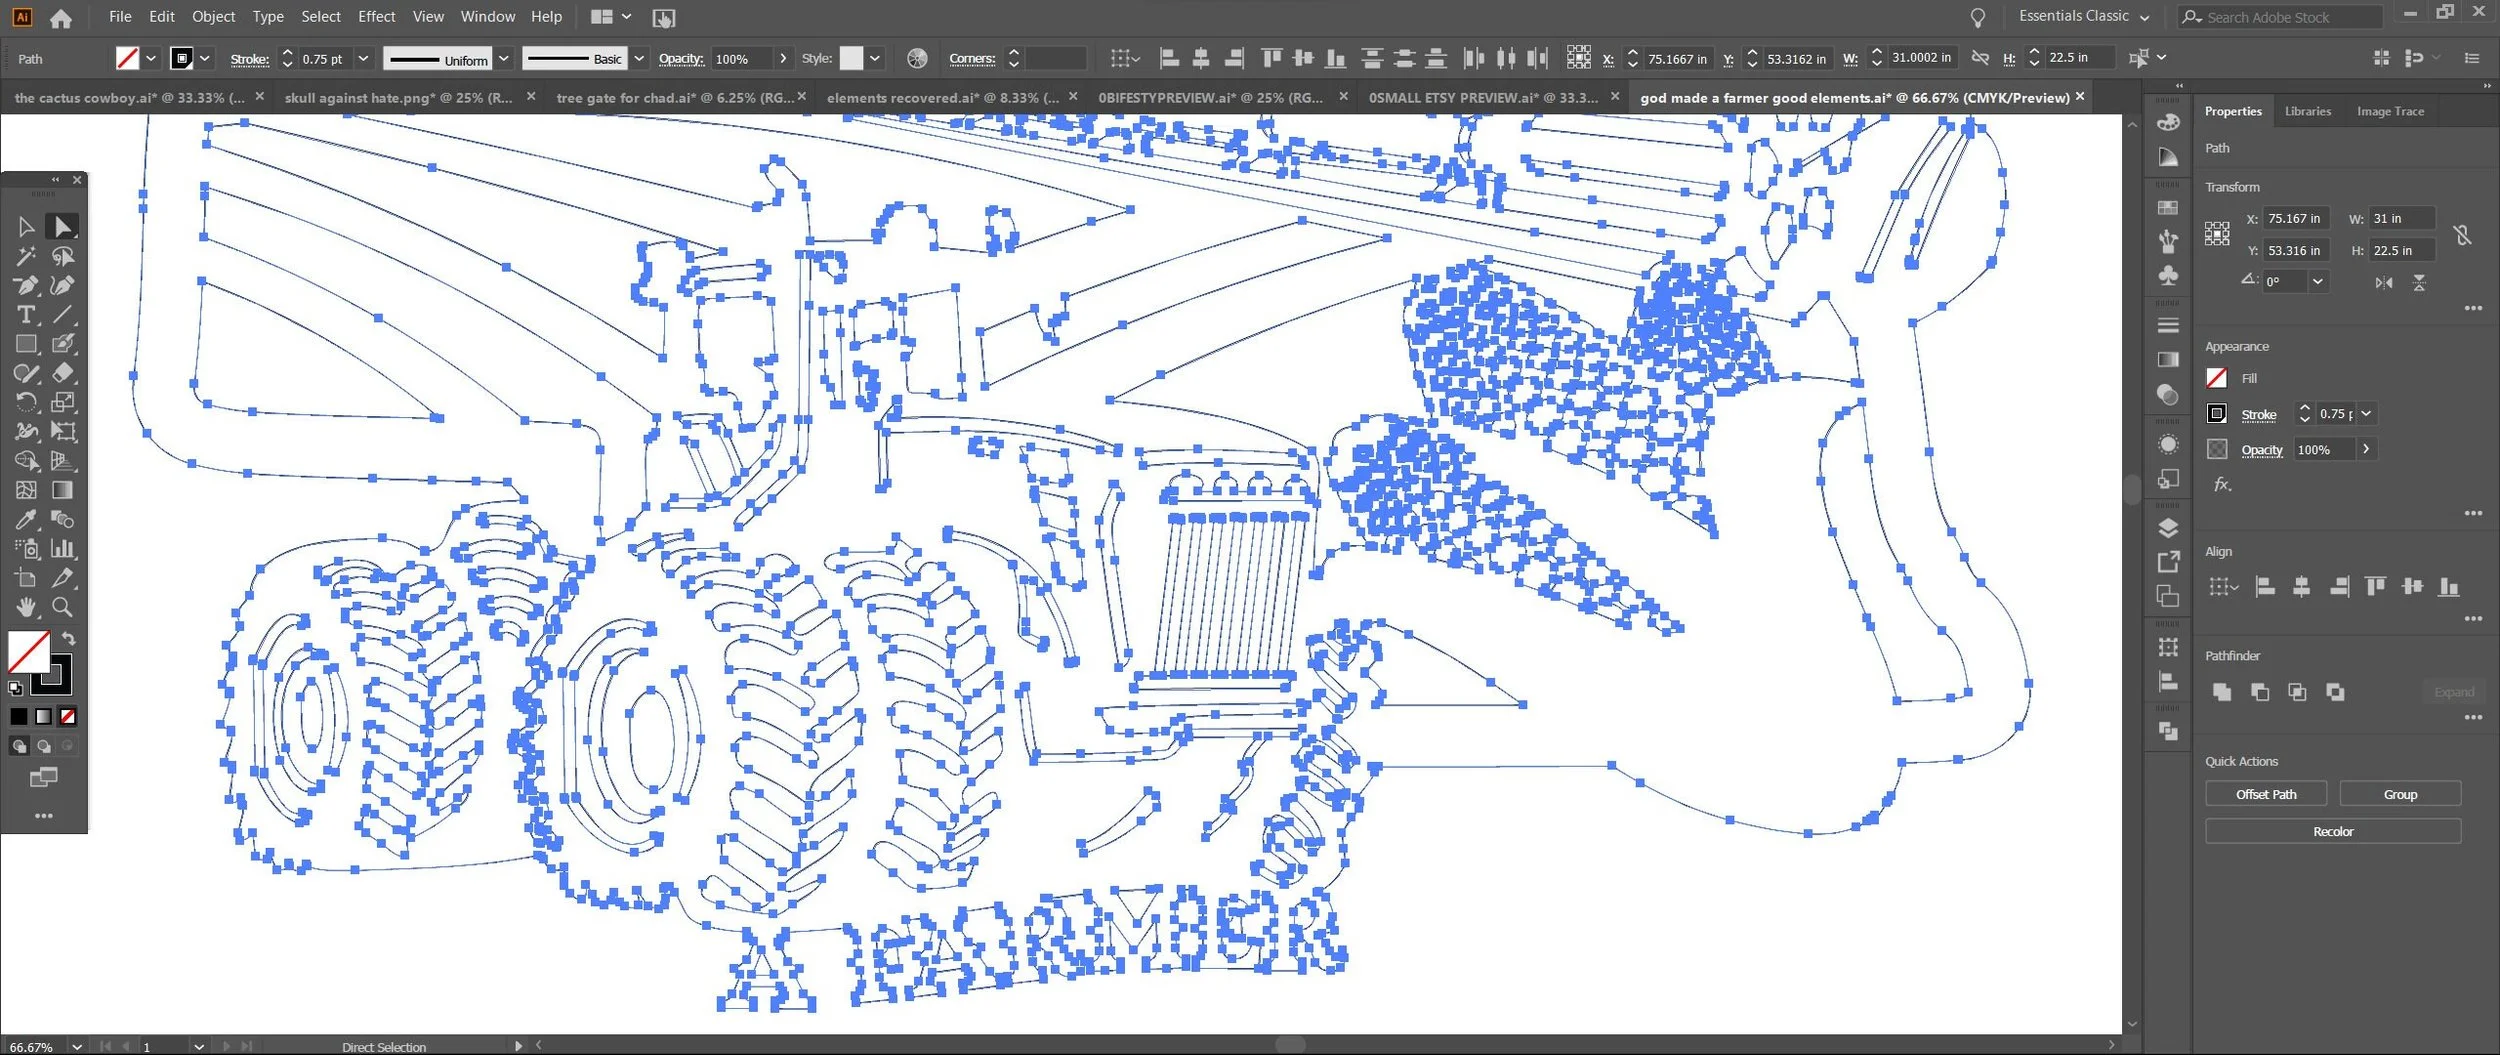Open the rotation angle dropdown
This screenshot has height=1055, width=2500.
pyautogui.click(x=2317, y=282)
